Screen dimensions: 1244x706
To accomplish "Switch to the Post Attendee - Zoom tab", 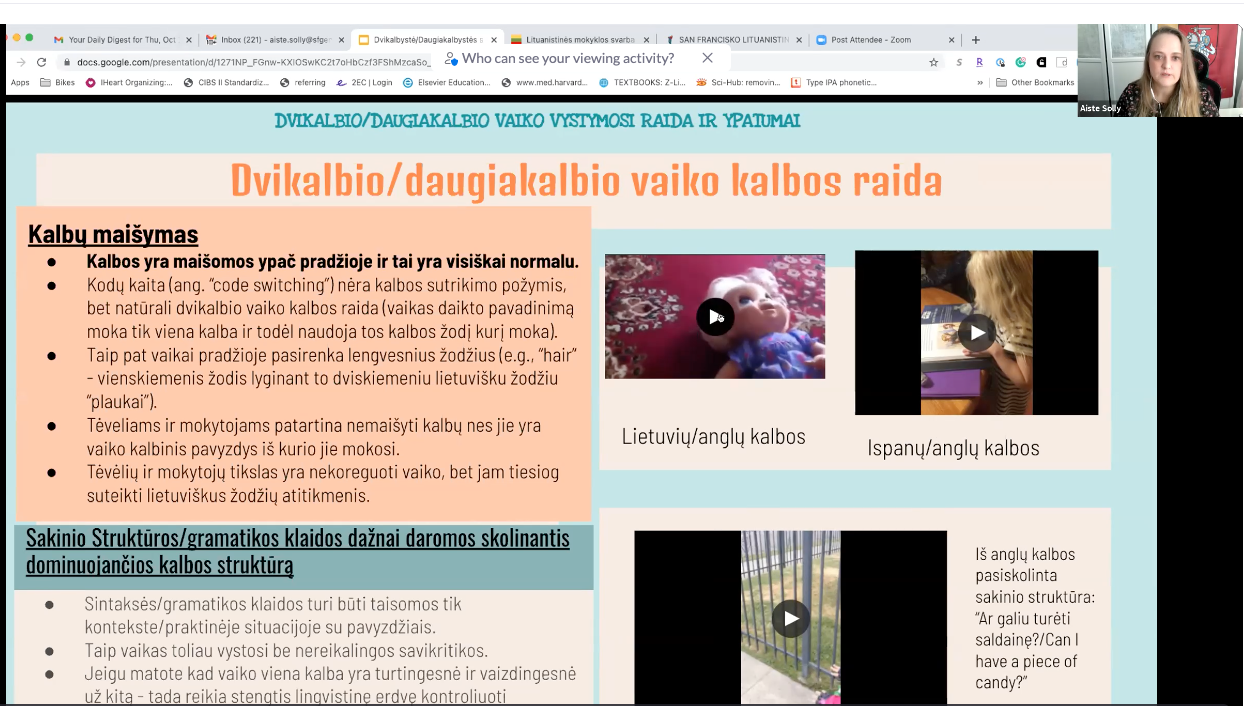I will pyautogui.click(x=884, y=40).
